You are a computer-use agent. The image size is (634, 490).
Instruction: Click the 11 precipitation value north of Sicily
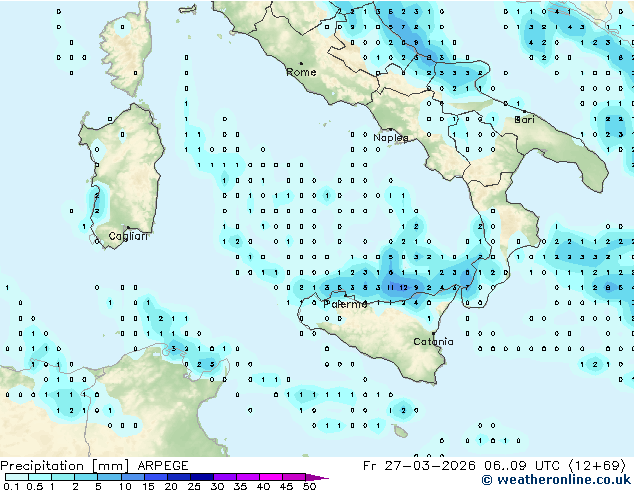[390, 287]
